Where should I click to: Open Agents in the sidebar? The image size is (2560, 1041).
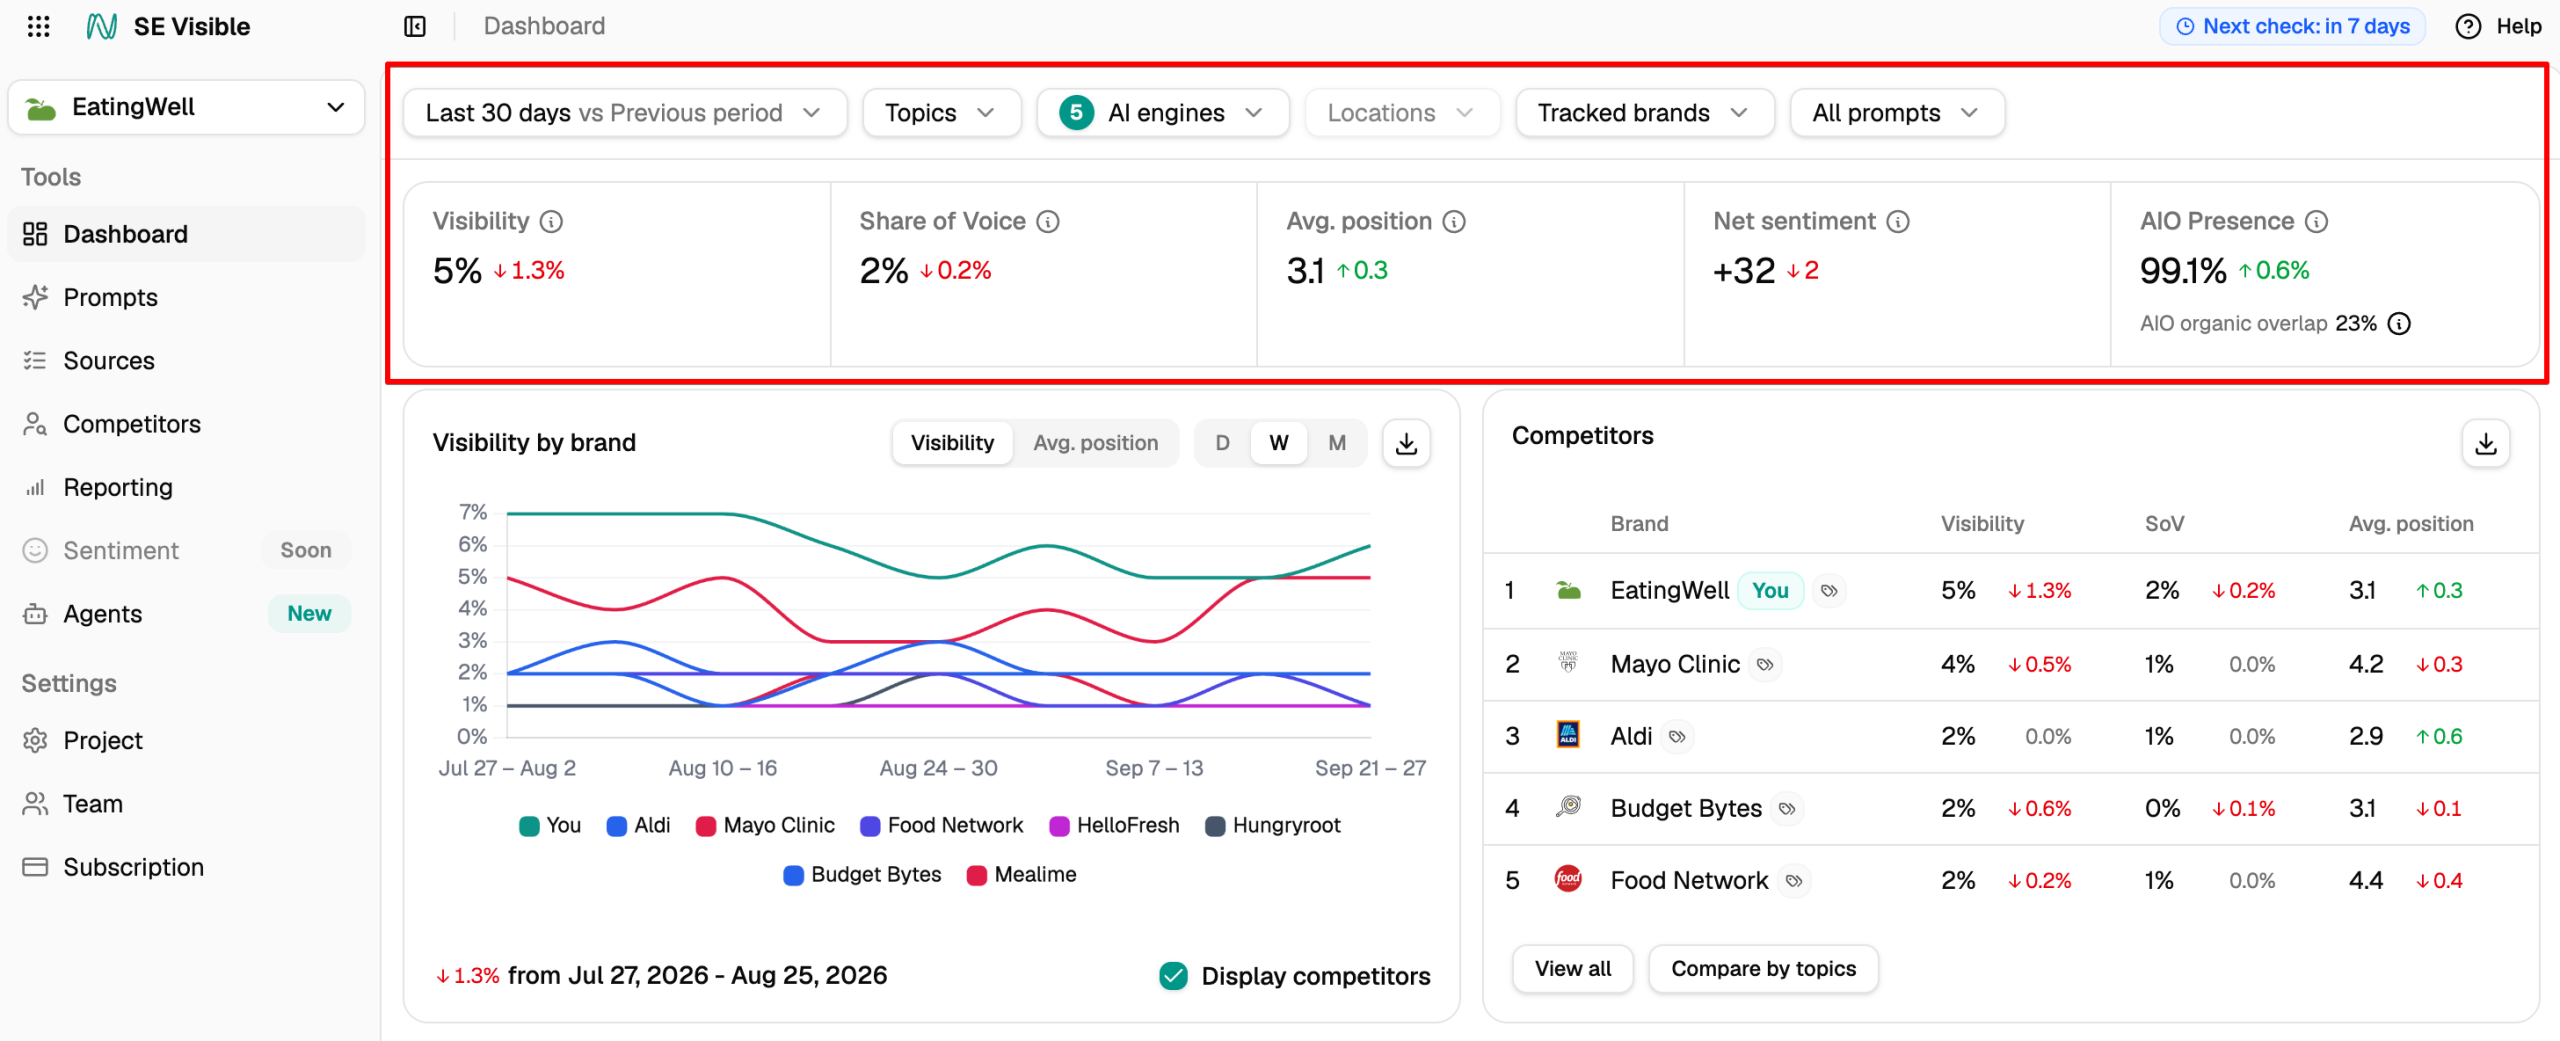pos(186,614)
